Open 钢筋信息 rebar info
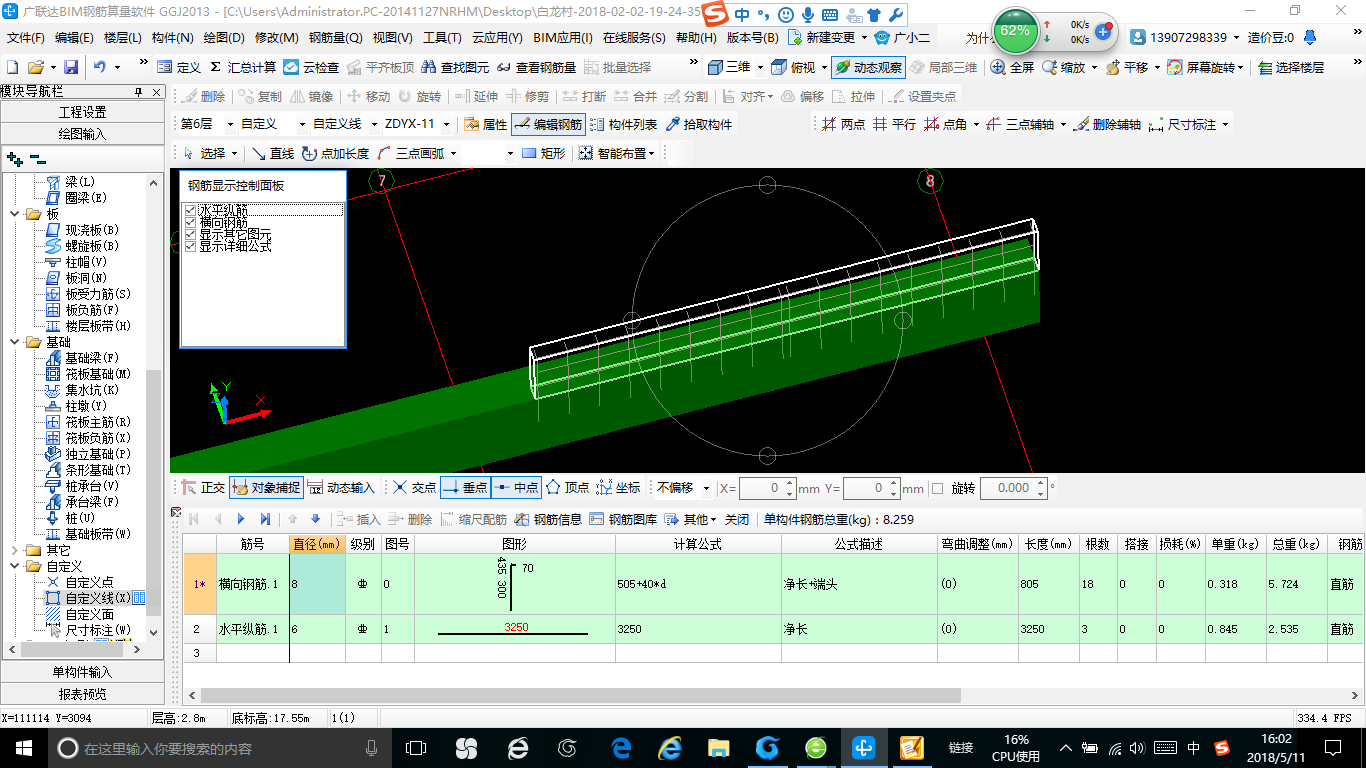 point(549,519)
